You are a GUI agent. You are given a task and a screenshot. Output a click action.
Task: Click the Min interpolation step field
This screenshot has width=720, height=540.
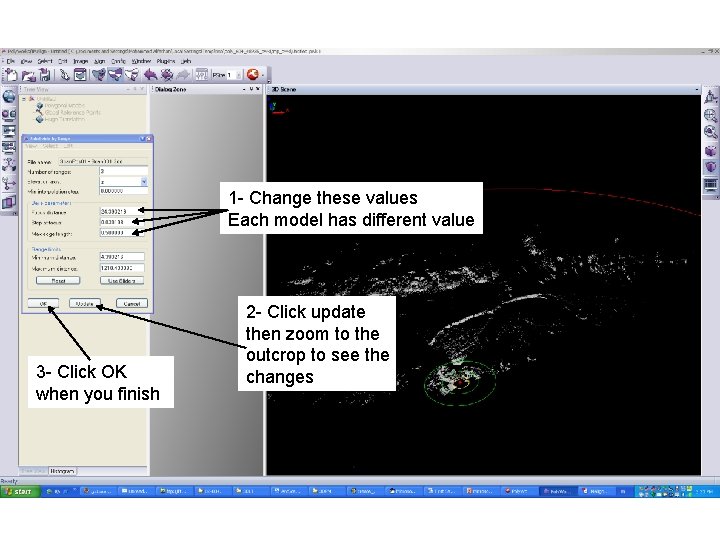(x=124, y=191)
